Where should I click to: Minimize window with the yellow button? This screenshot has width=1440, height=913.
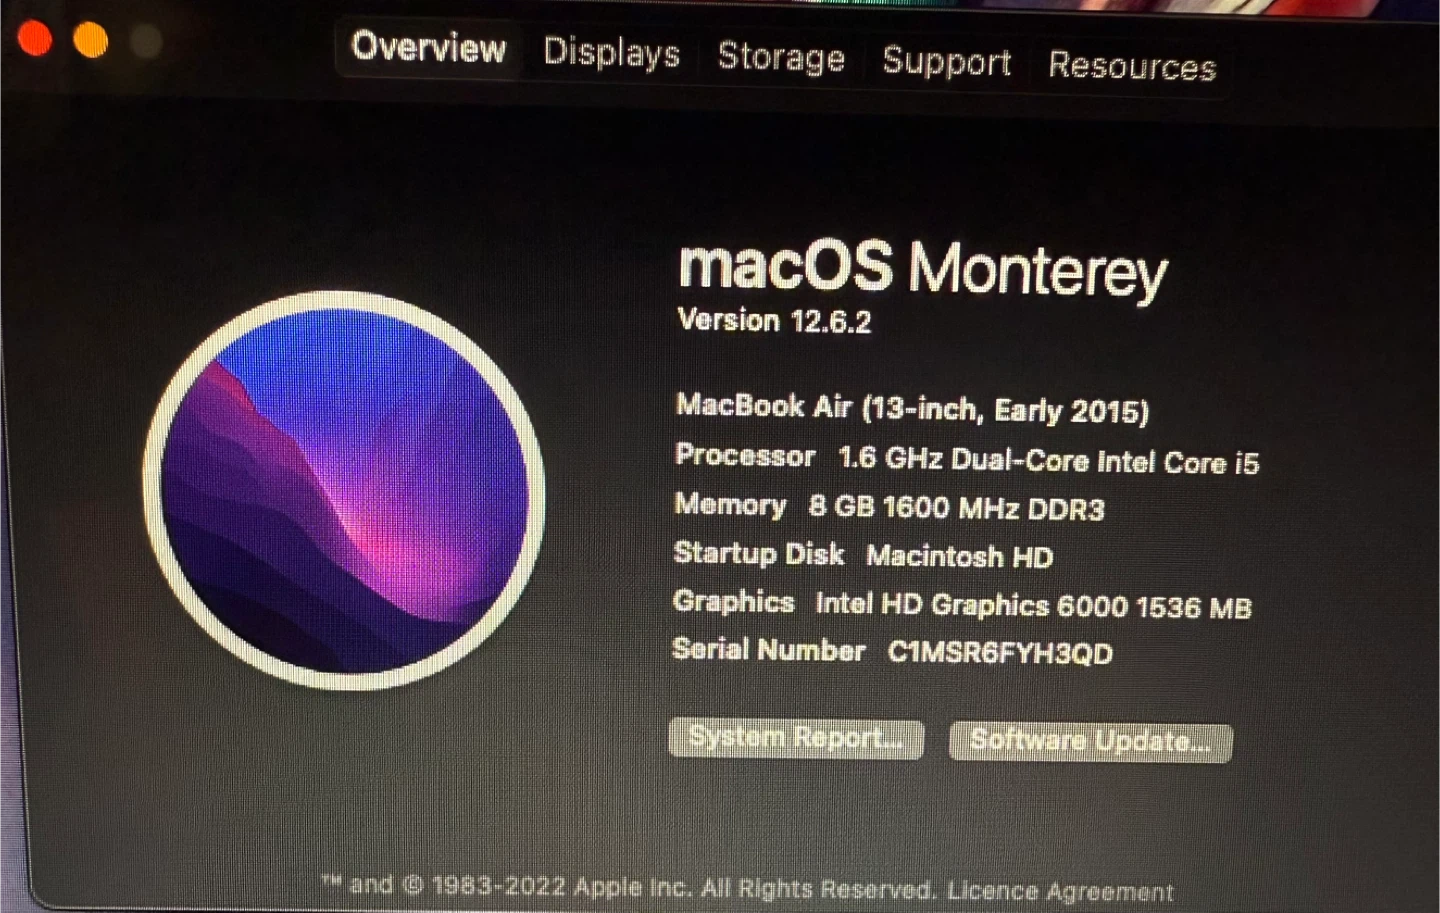coord(91,40)
